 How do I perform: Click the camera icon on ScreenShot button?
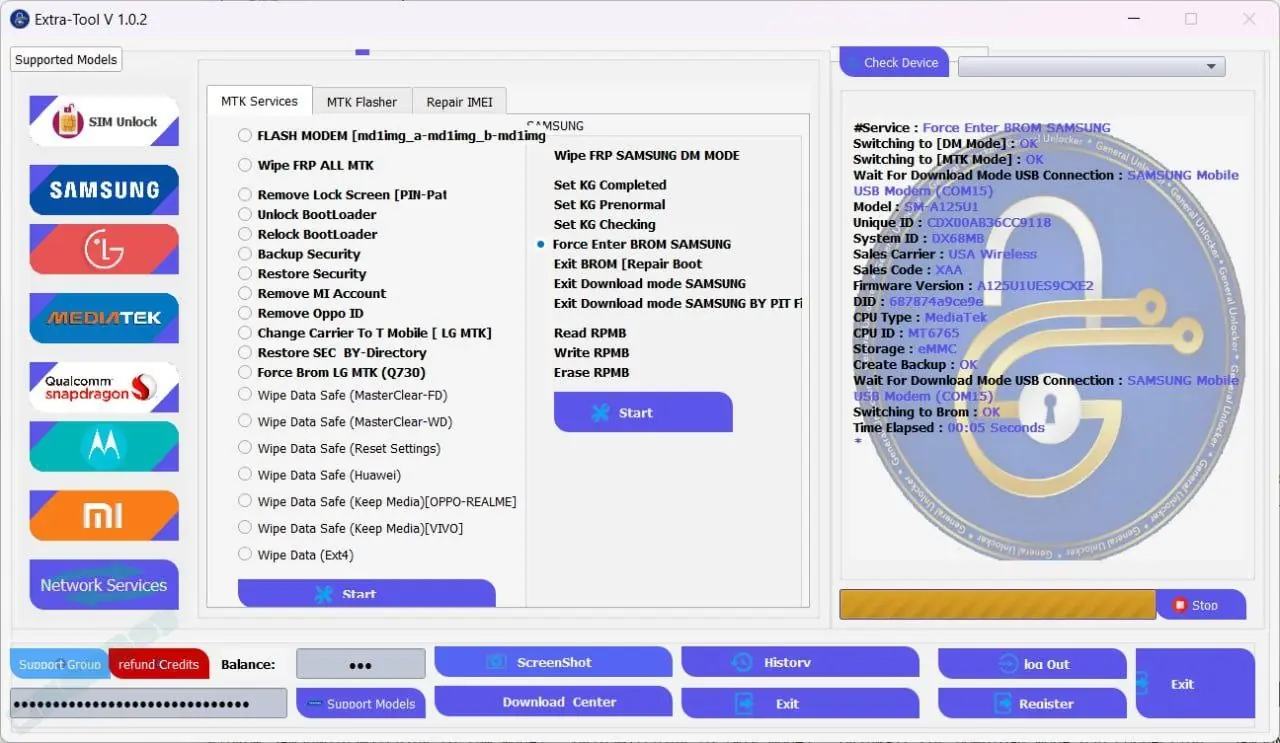pos(495,662)
